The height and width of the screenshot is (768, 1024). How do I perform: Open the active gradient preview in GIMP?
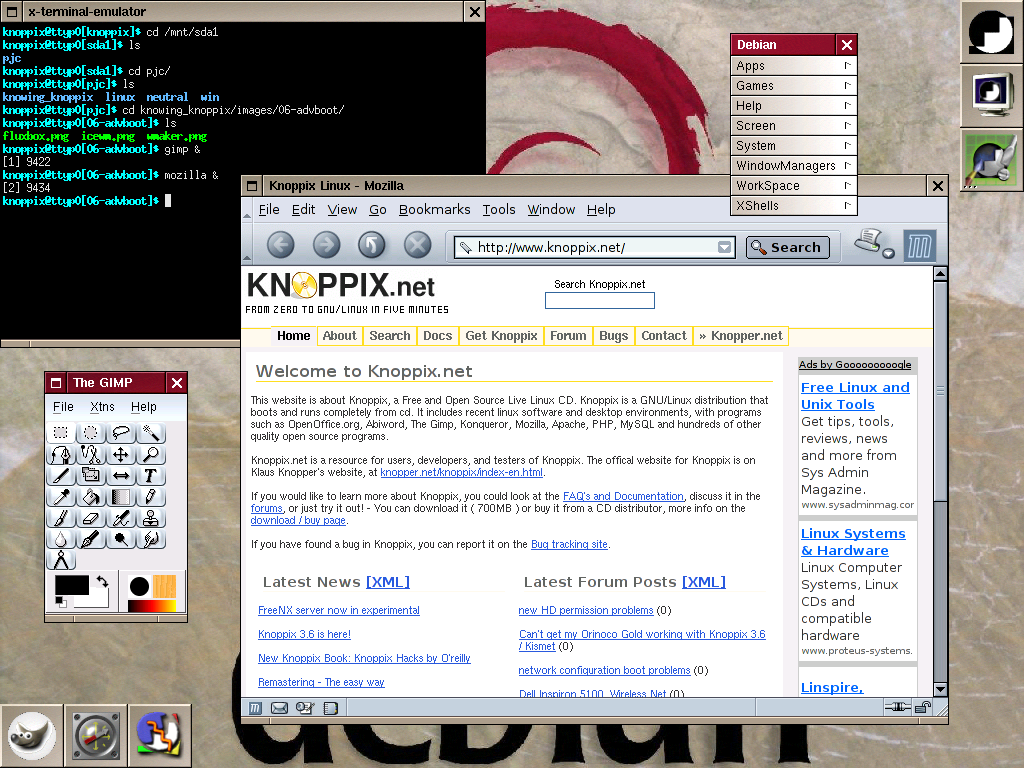[x=152, y=606]
